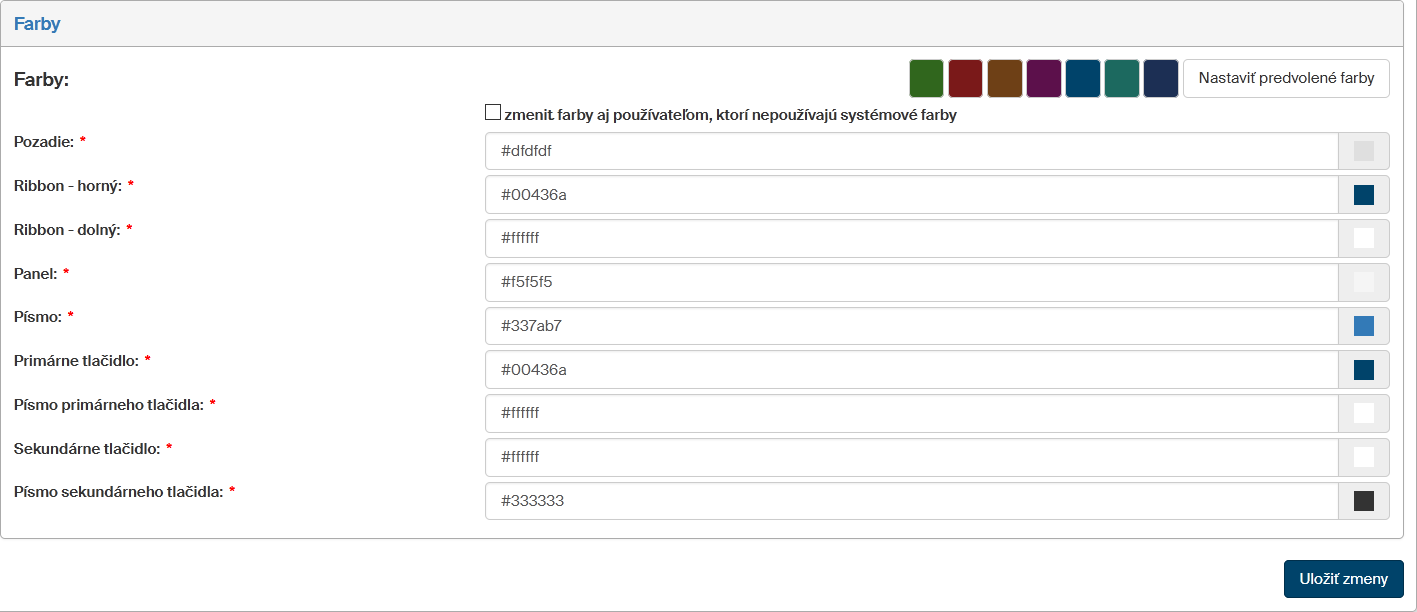Screen dimensions: 1417x612
Task: Click the Pozadie hex value field
Action: pos(911,151)
